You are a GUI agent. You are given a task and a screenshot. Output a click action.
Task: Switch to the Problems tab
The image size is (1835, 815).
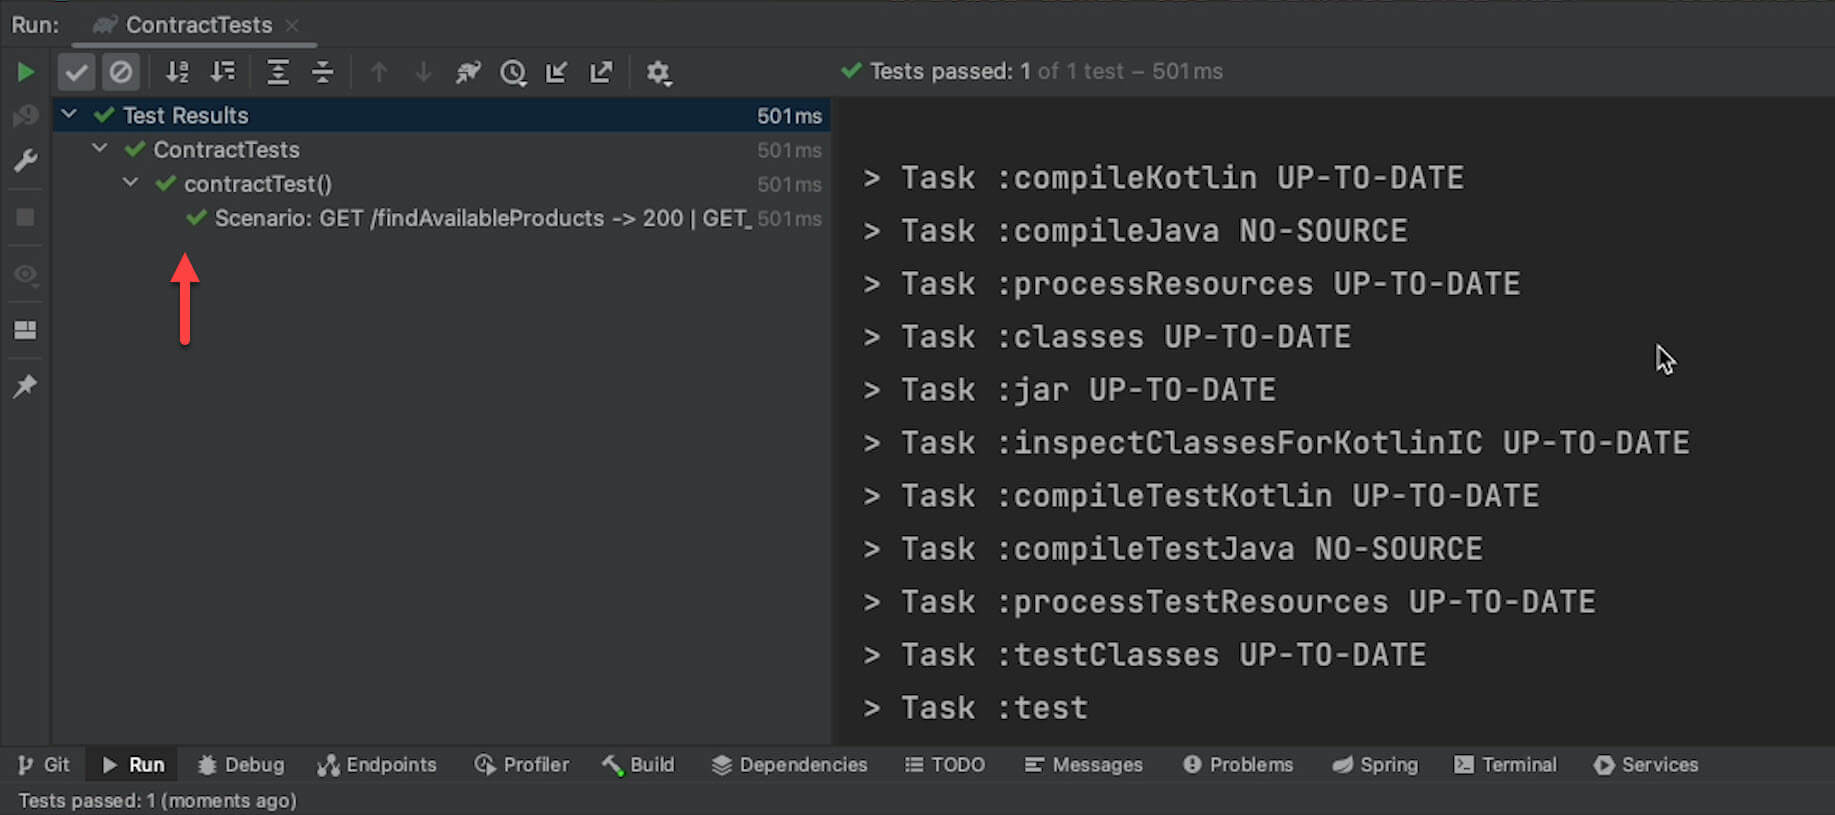(1238, 765)
